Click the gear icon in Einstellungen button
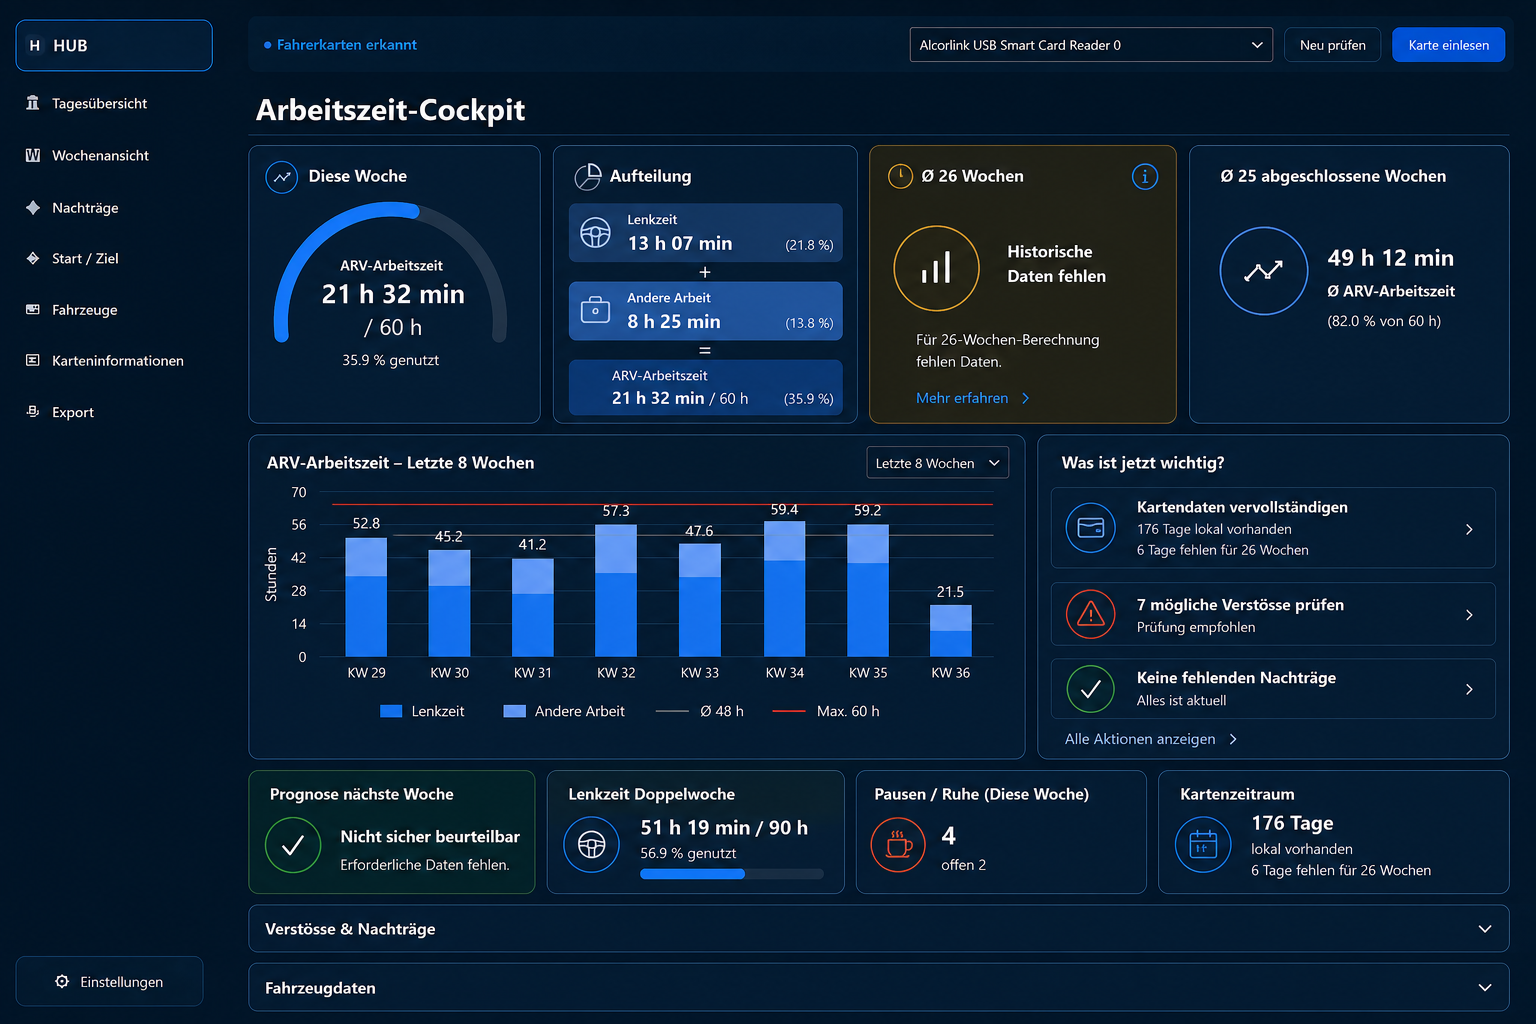Screen dimensions: 1536x1024 (62, 981)
